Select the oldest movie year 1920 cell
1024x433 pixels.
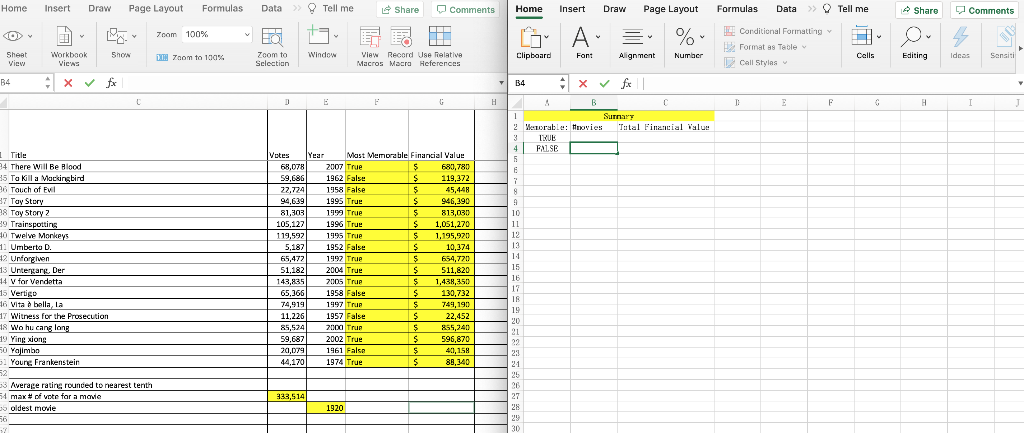(326, 408)
